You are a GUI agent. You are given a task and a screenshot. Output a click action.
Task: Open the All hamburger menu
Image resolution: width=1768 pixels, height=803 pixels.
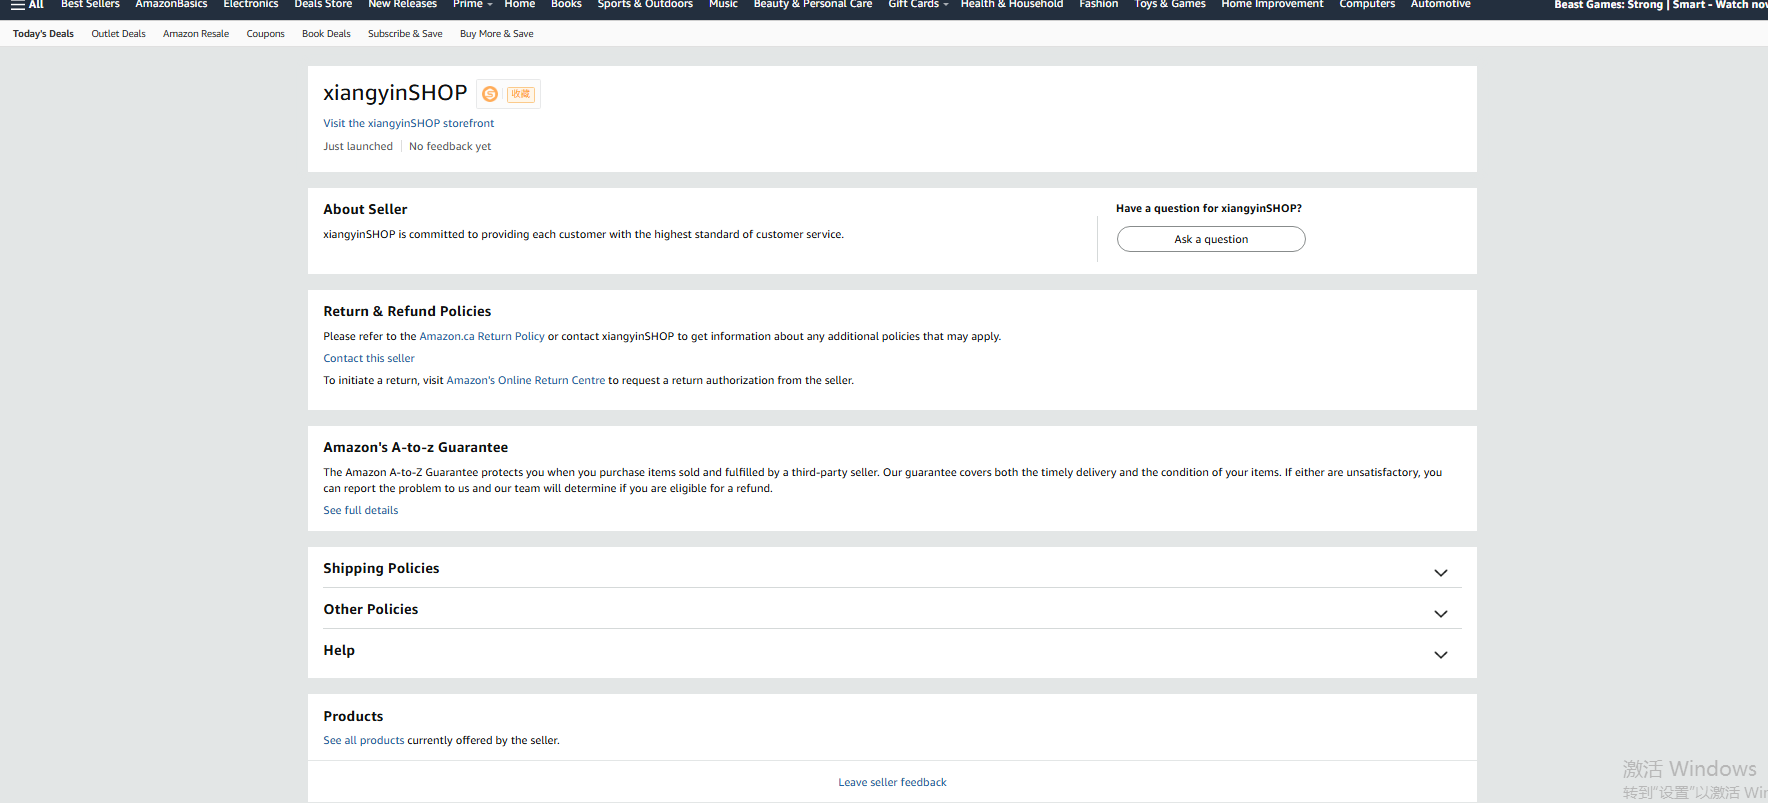coord(27,5)
